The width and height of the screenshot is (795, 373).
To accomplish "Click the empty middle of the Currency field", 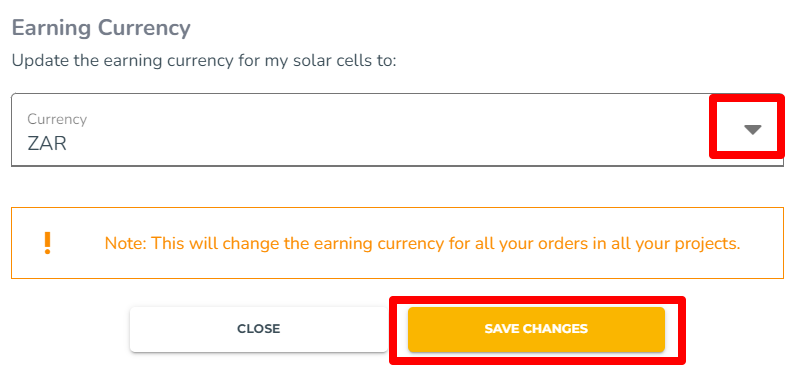I will coord(397,130).
